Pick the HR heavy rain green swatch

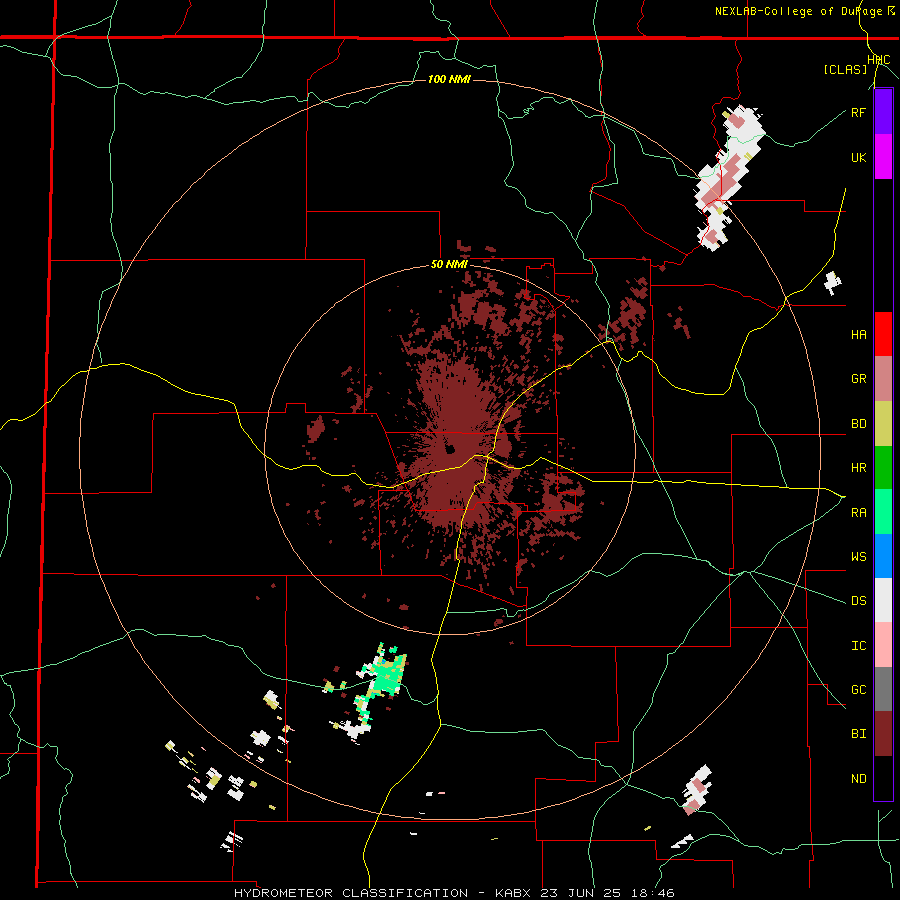click(883, 468)
